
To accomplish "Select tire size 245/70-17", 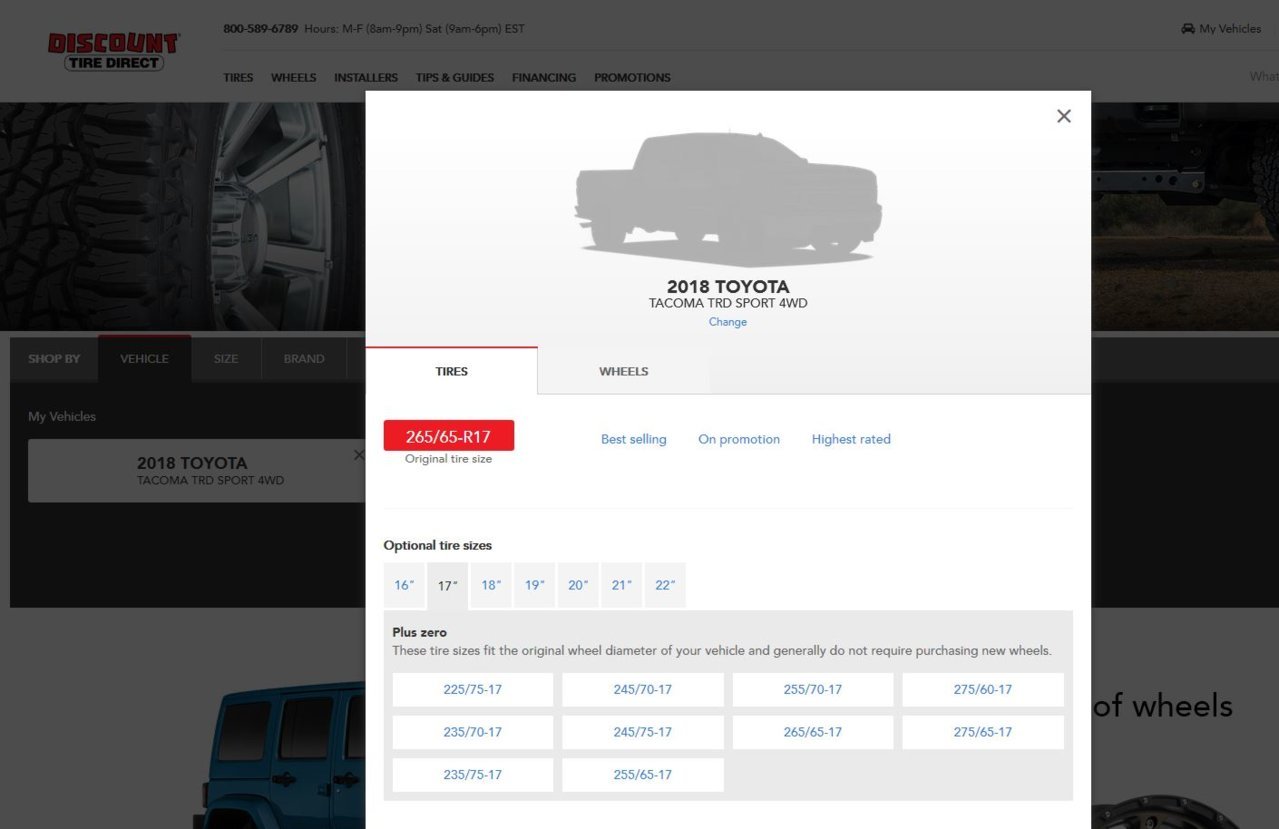I will (x=643, y=690).
